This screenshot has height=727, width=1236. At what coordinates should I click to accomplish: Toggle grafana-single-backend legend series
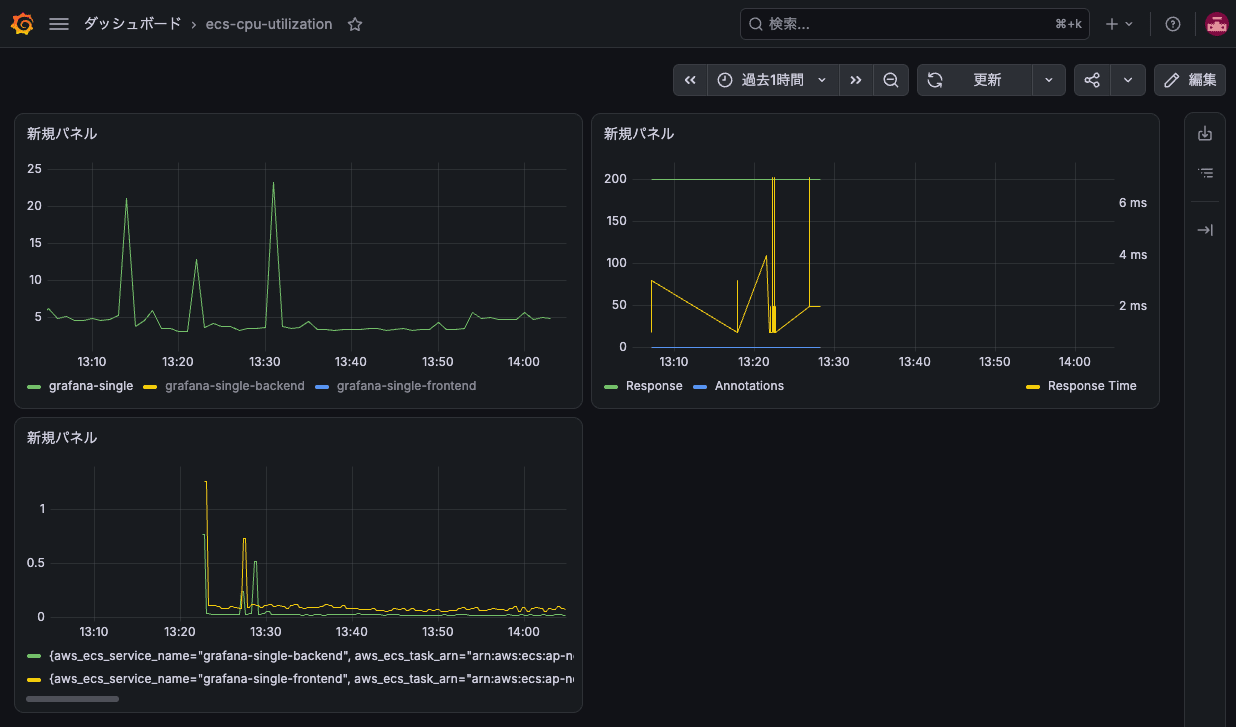click(x=235, y=386)
